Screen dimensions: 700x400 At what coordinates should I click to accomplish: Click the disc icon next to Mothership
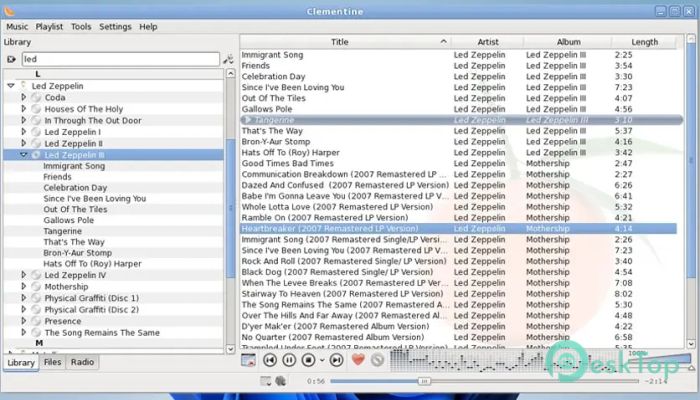pyautogui.click(x=36, y=287)
